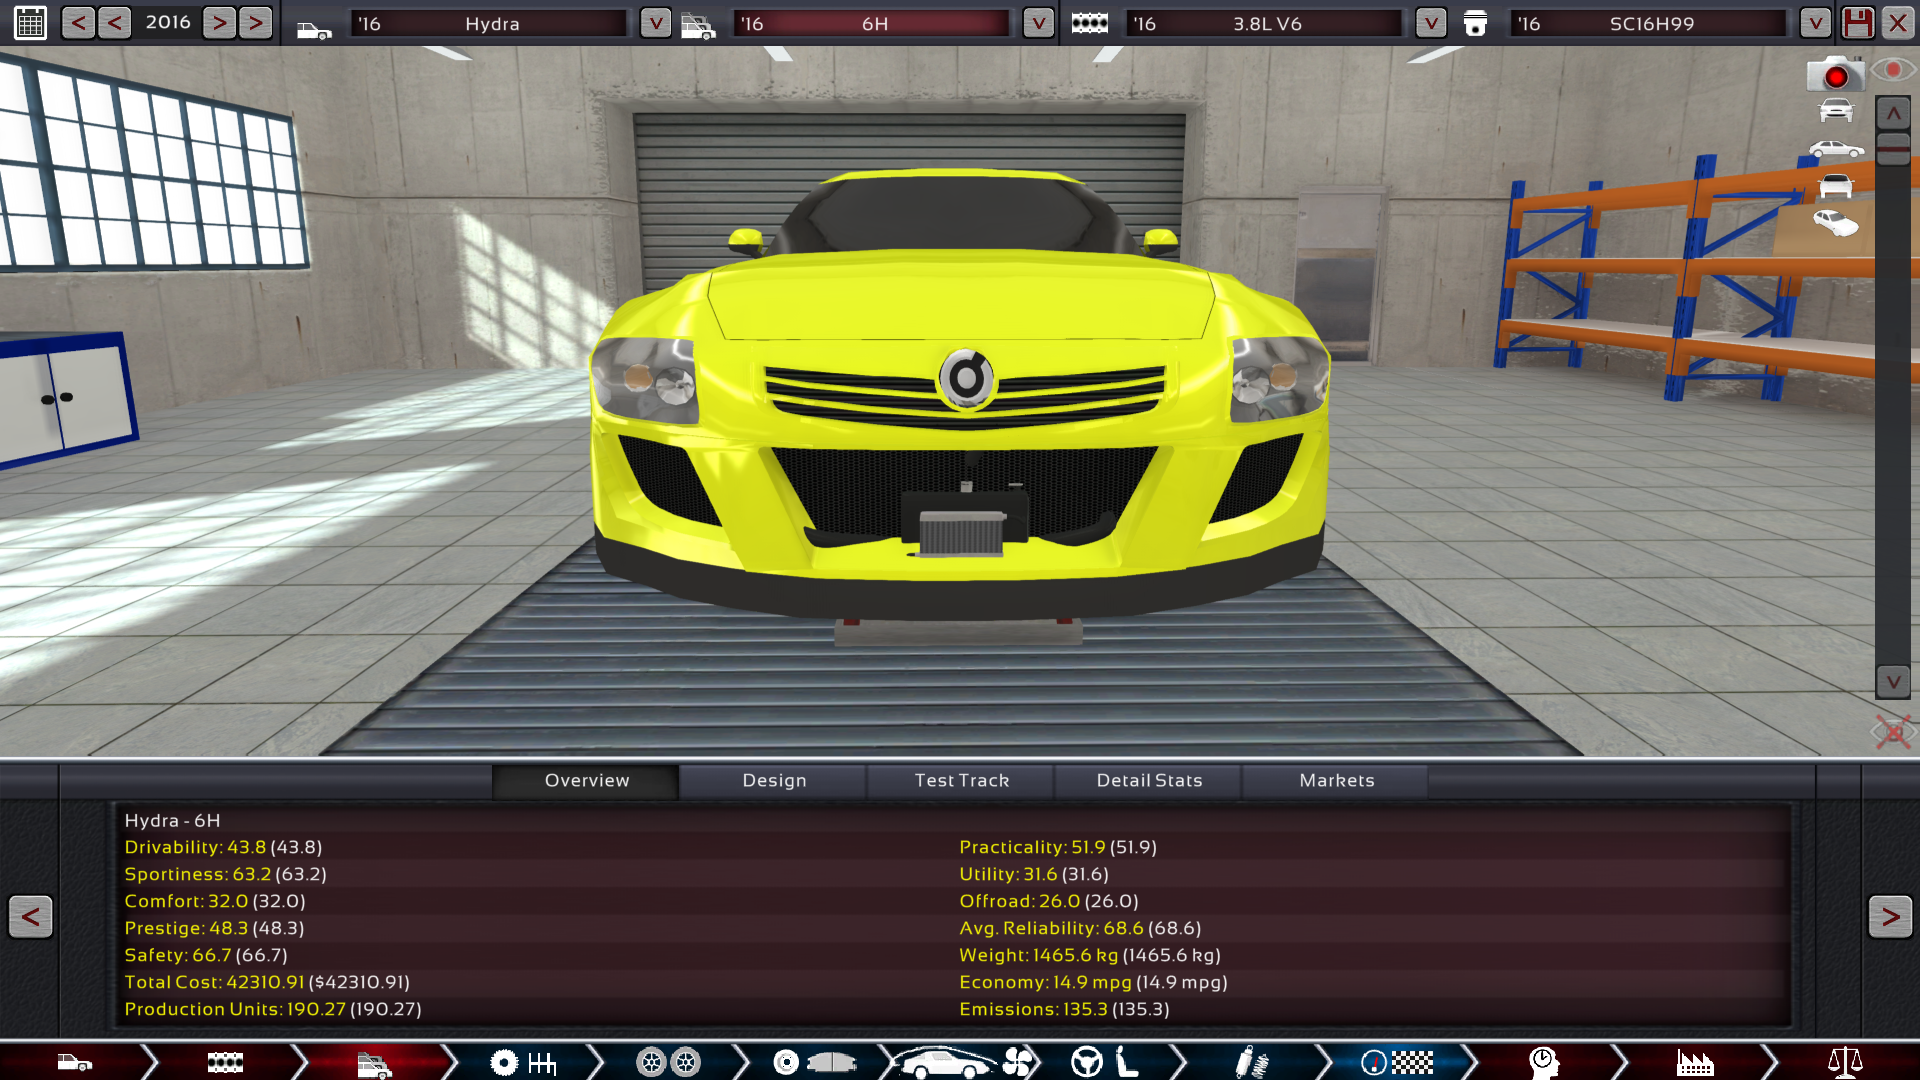Switch to side view car icon
Image resolution: width=1920 pixels, height=1080 pixels.
point(1835,149)
